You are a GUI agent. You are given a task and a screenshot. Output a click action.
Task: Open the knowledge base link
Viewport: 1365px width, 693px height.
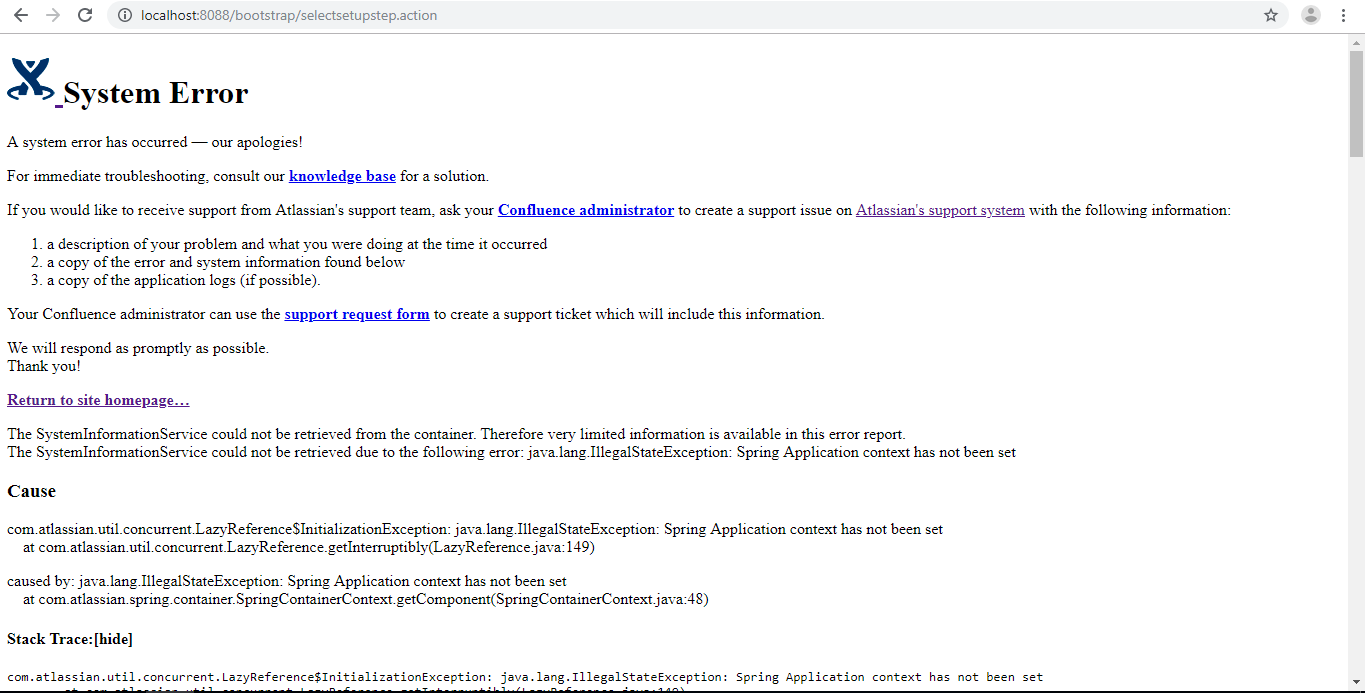342,176
